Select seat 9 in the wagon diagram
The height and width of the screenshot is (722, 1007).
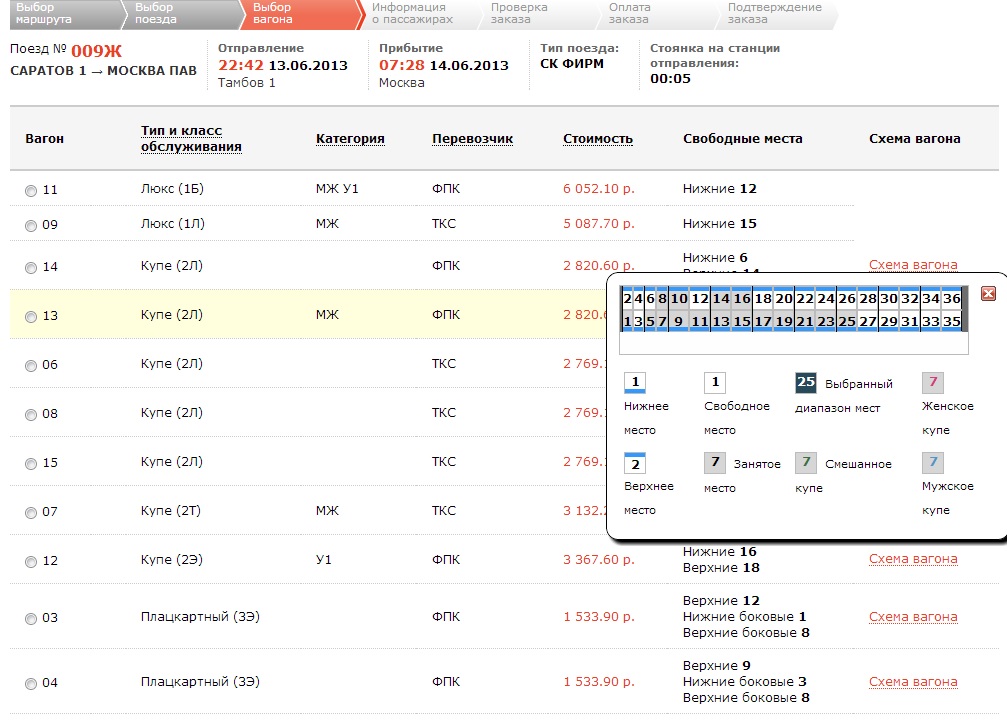[677, 322]
